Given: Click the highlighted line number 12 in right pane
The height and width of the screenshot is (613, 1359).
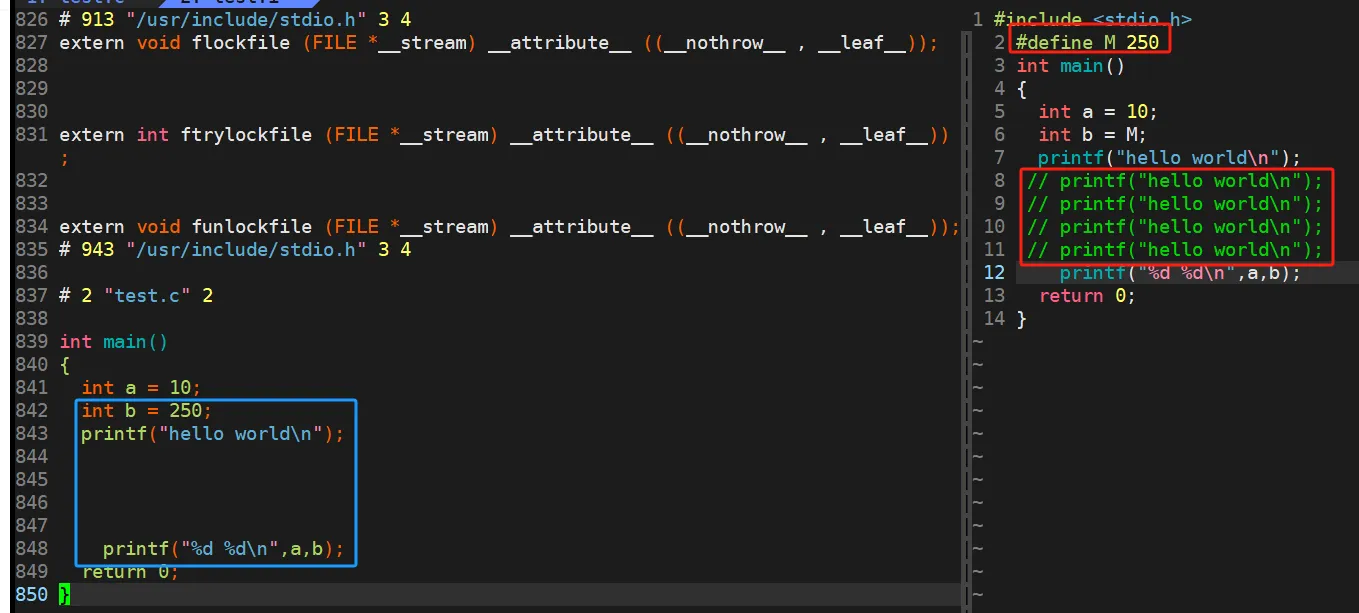Looking at the screenshot, I should 994,273.
